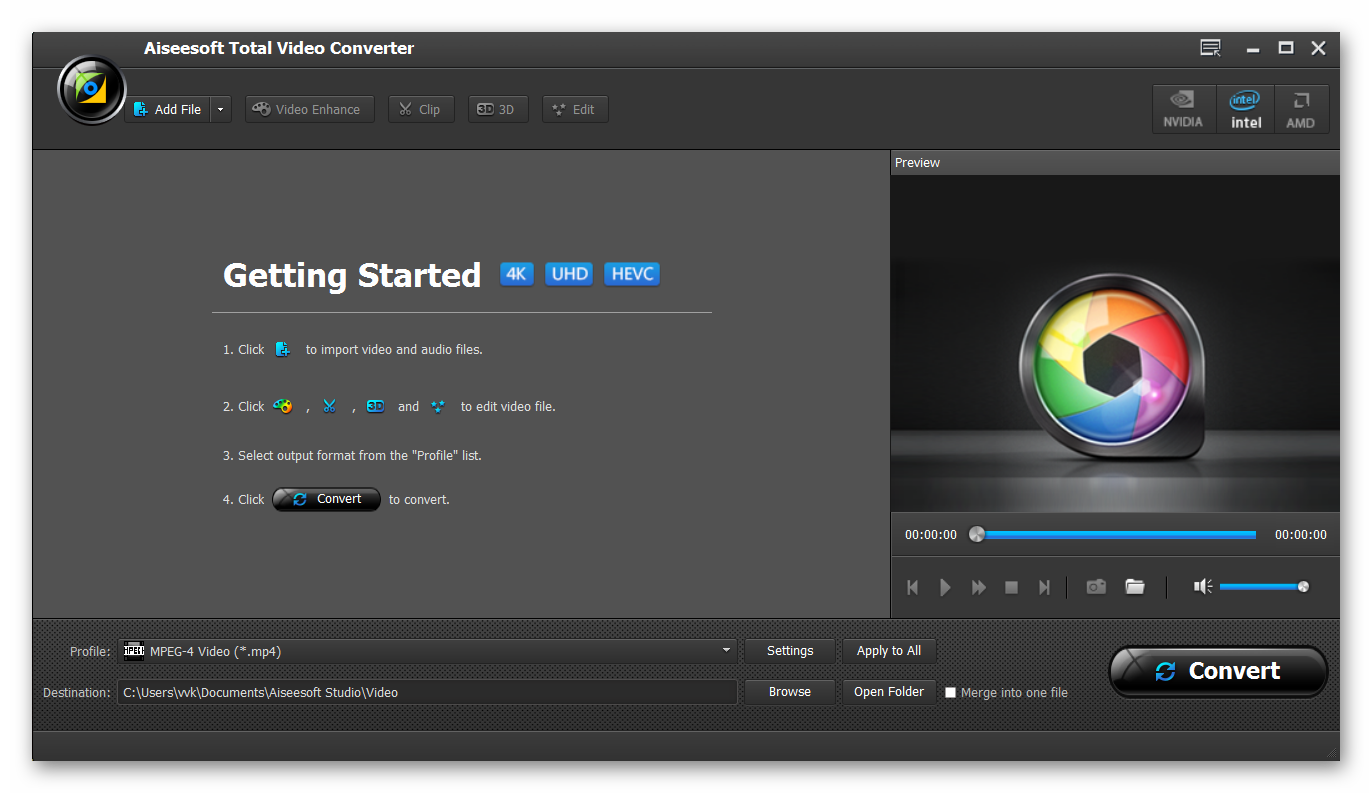1372x793 pixels.
Task: Toggle AMD acceleration
Action: click(1301, 109)
